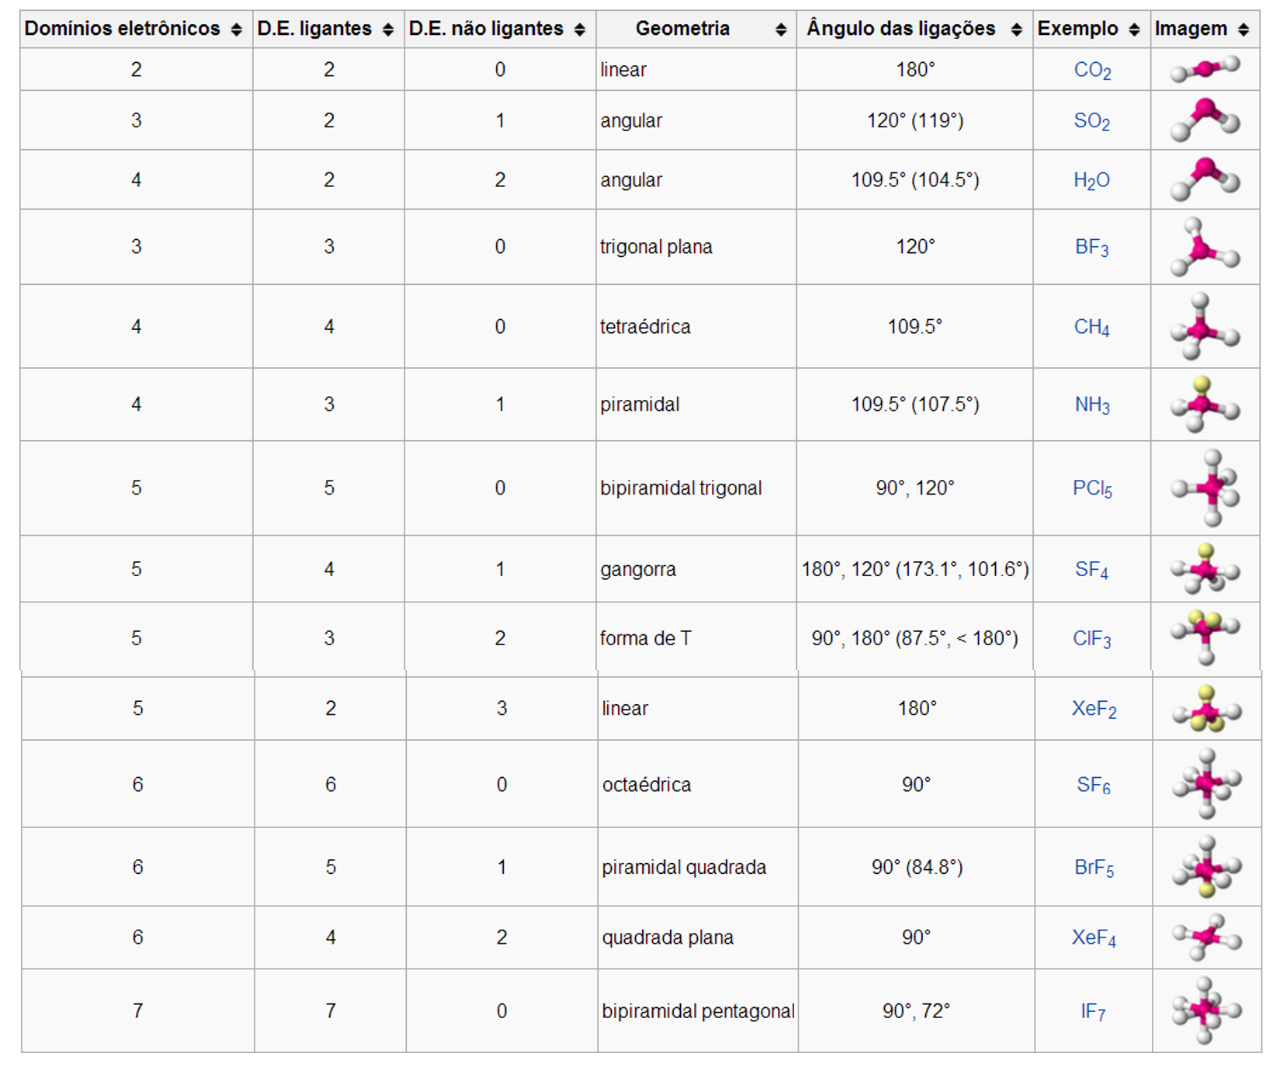Click the SF6 octahedral model image
Image resolution: width=1280 pixels, height=1067 pixels.
(x=1207, y=784)
